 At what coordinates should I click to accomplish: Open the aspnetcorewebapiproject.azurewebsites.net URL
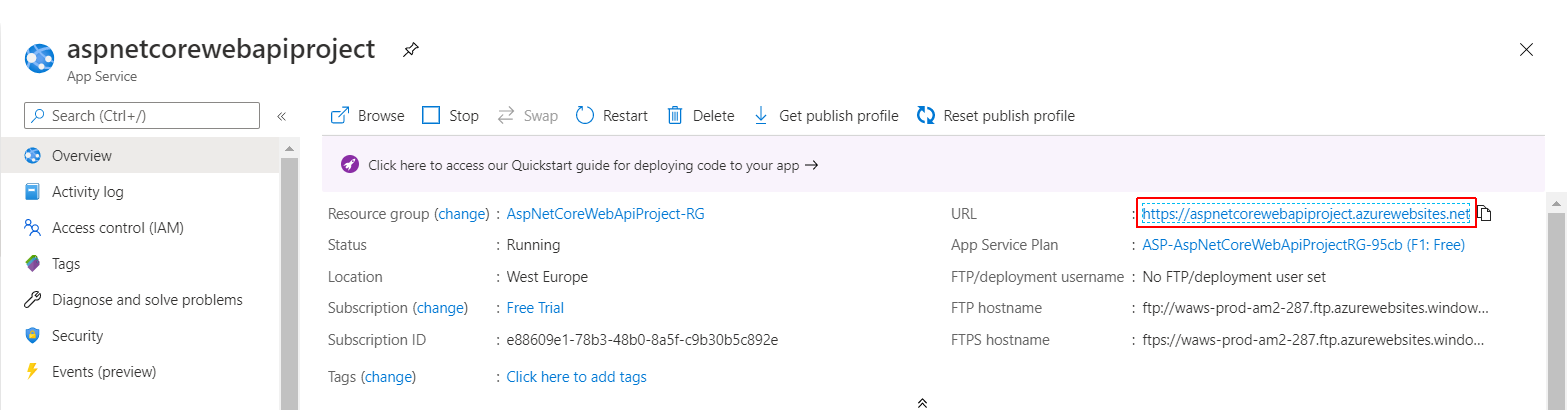[x=1306, y=213]
